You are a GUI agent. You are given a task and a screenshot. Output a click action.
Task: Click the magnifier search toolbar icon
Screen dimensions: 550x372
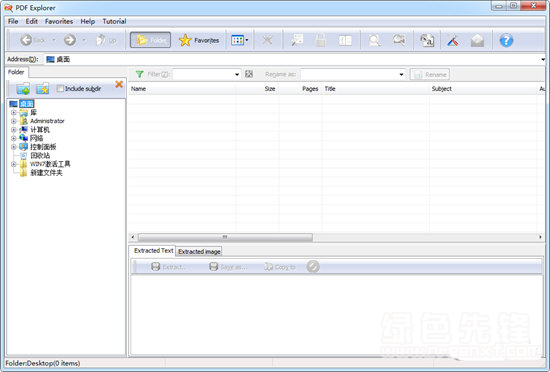tap(375, 40)
